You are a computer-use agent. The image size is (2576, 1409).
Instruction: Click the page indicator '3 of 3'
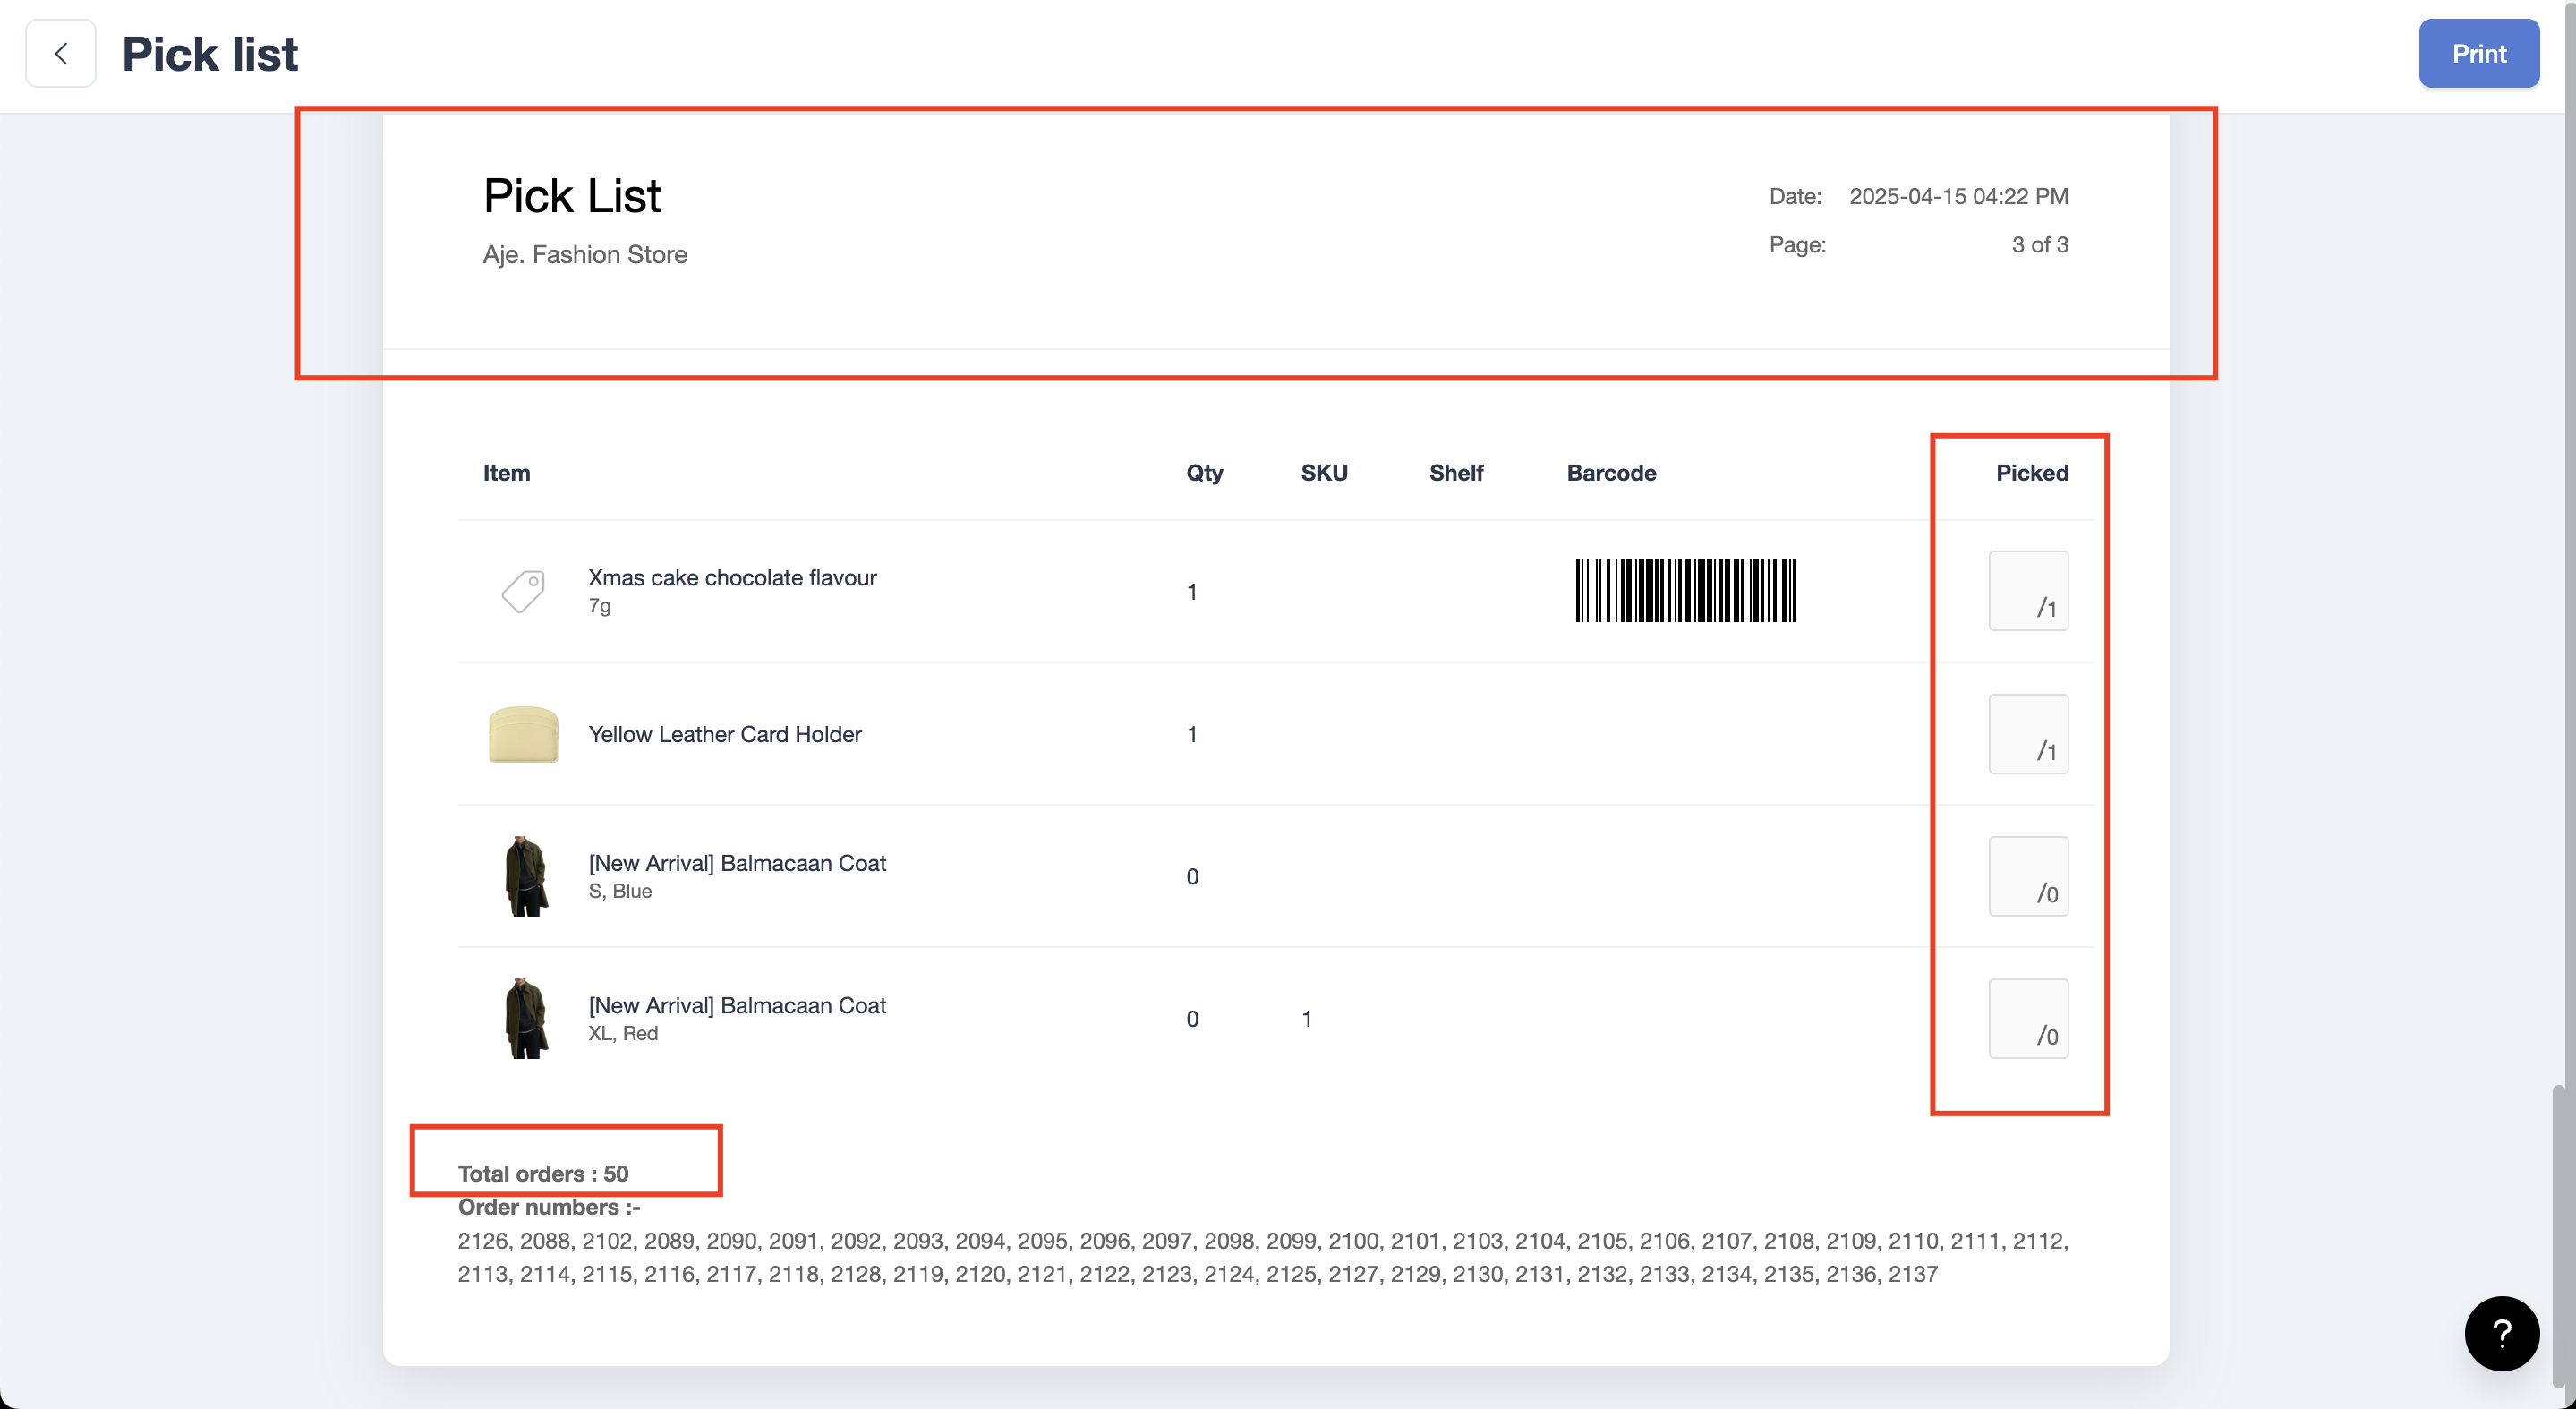[x=2039, y=244]
